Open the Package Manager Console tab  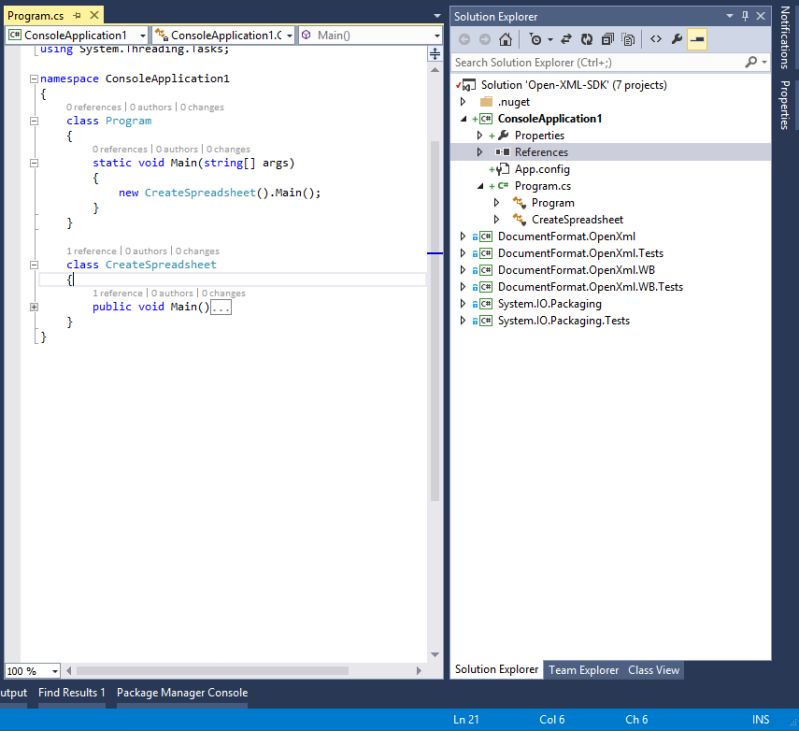182,693
